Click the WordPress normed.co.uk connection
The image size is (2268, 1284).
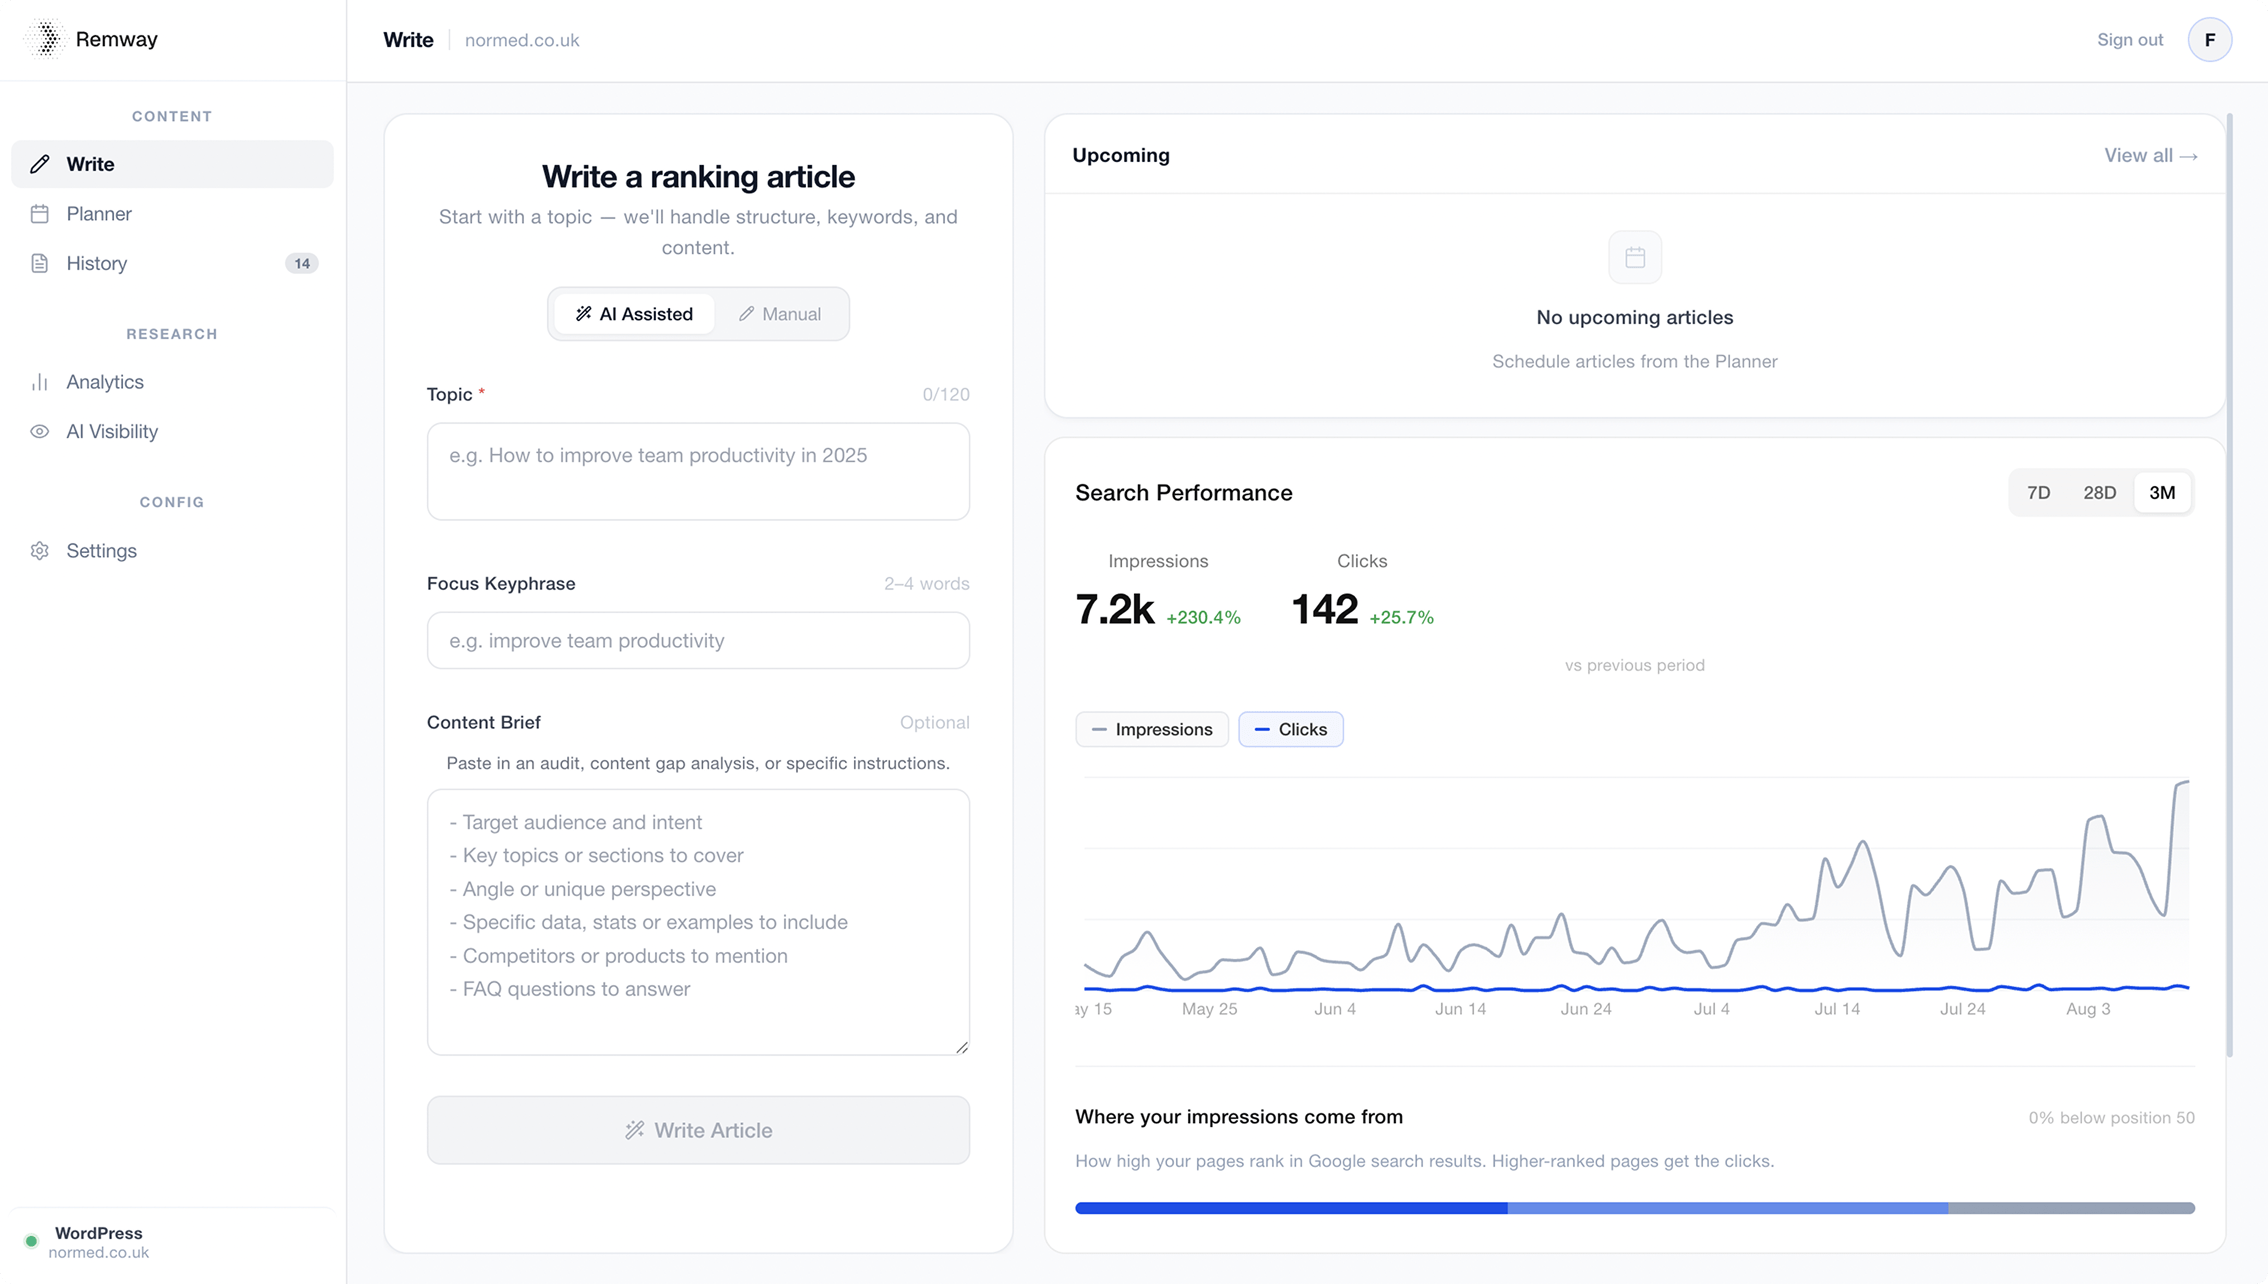click(172, 1242)
